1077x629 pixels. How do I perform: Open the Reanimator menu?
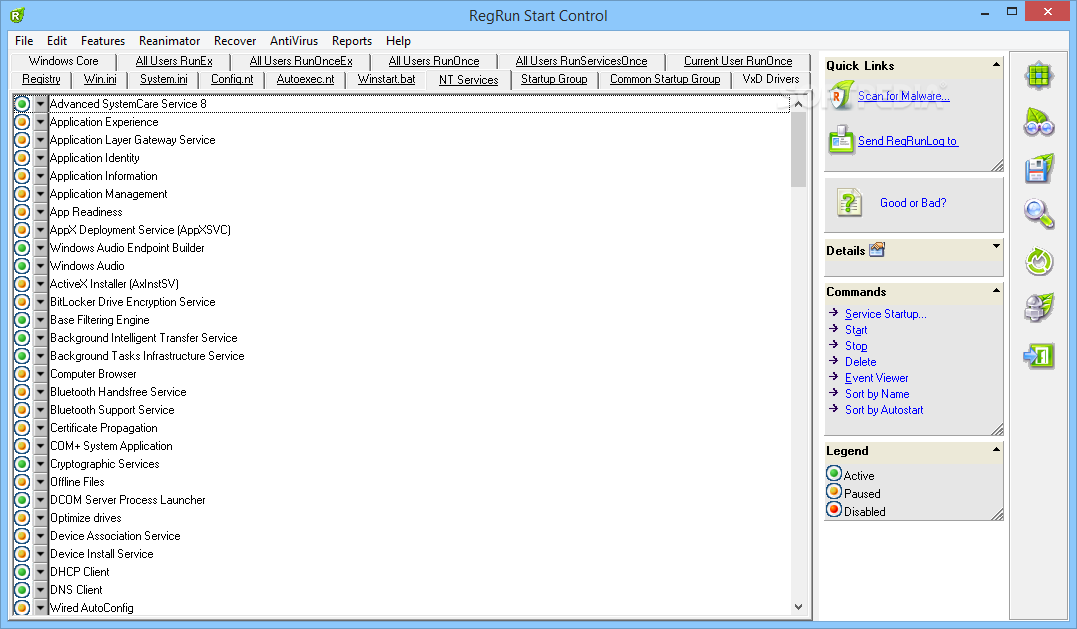pos(169,41)
